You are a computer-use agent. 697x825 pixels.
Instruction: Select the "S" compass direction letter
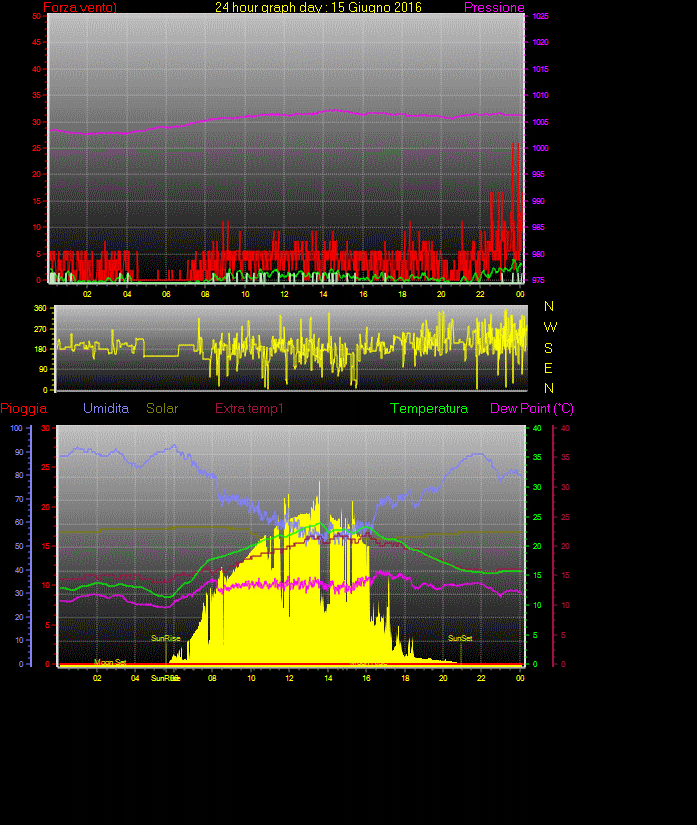(549, 347)
